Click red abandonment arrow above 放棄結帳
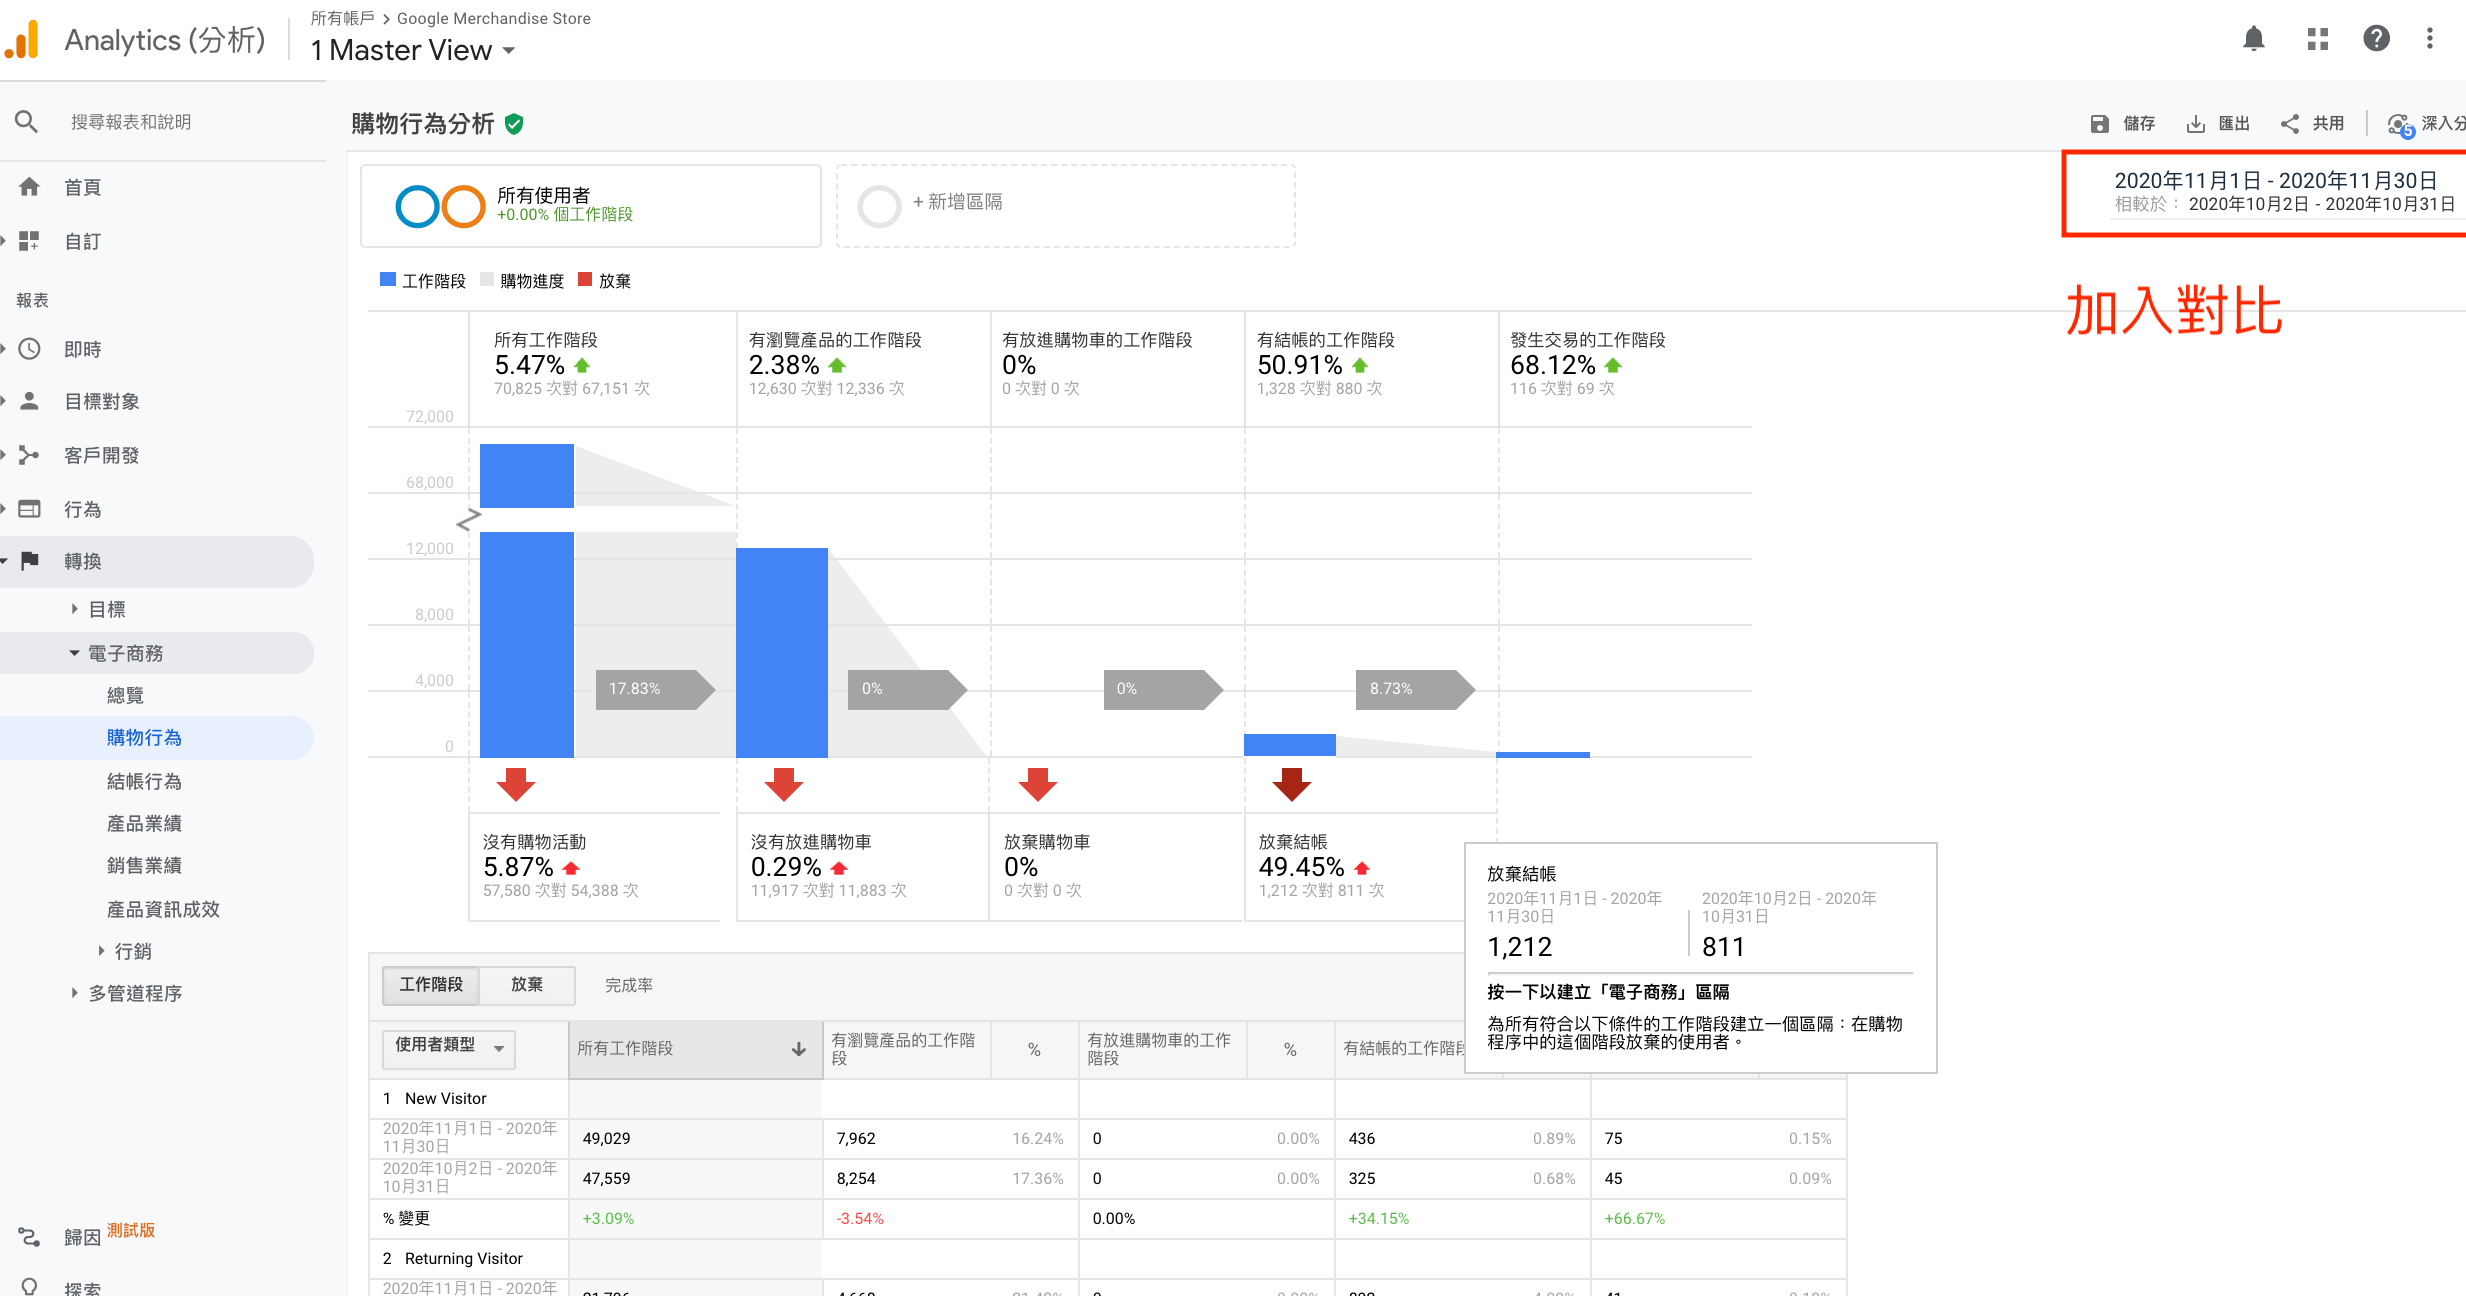The height and width of the screenshot is (1296, 2466). coord(1292,785)
